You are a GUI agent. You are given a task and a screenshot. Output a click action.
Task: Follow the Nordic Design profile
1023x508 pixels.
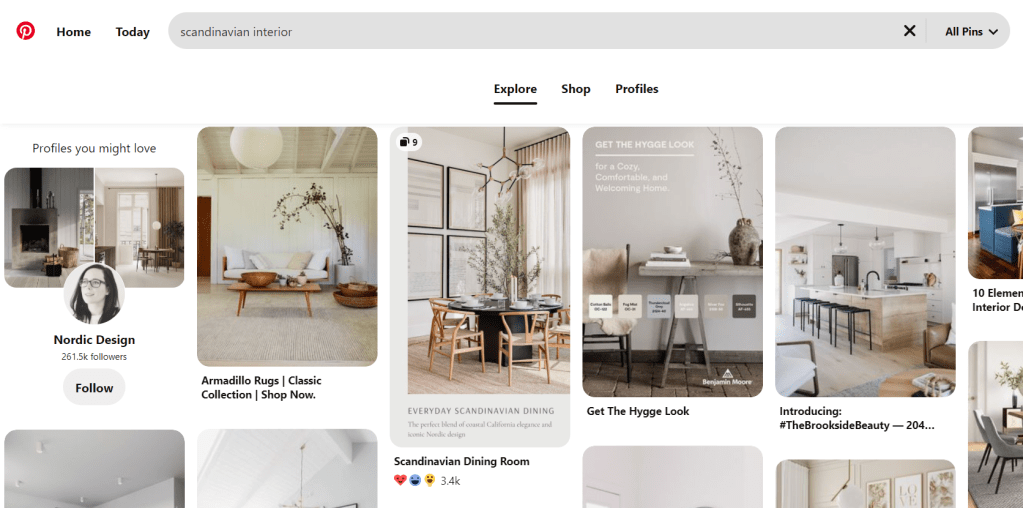click(94, 387)
